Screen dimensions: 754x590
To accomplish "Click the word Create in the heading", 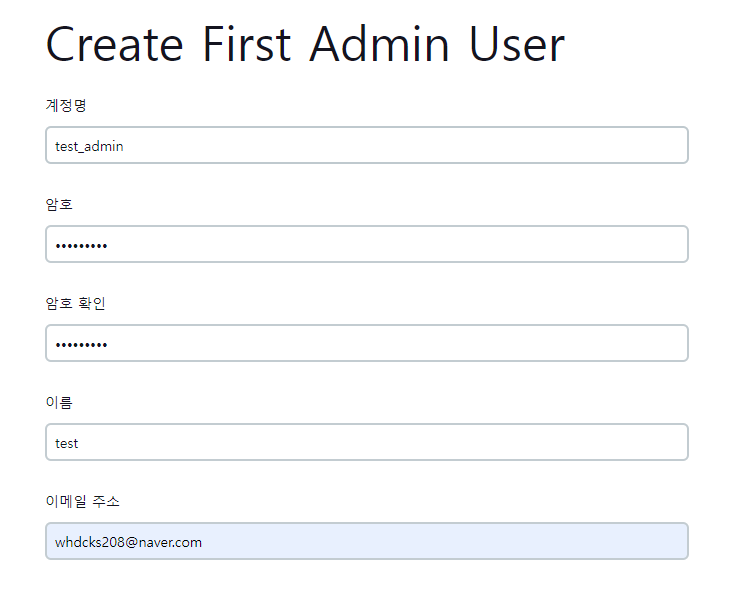I will [114, 45].
